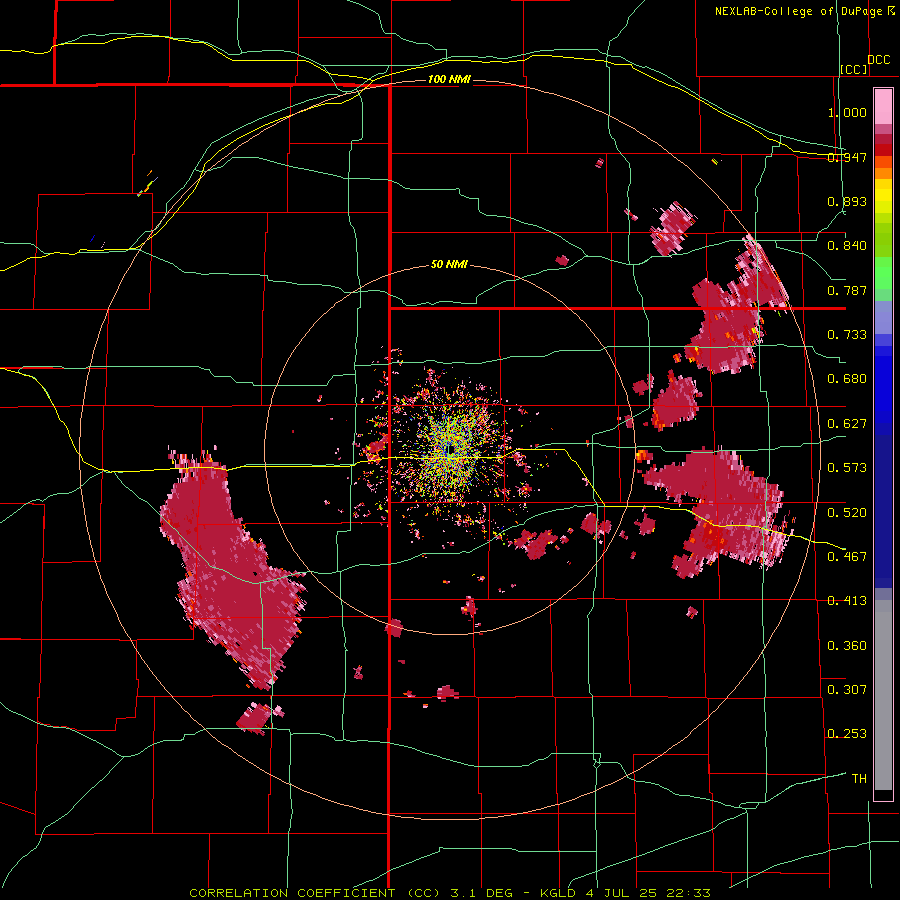This screenshot has width=900, height=900.
Task: Click the 50 NMI range ring label
Action: tap(449, 264)
